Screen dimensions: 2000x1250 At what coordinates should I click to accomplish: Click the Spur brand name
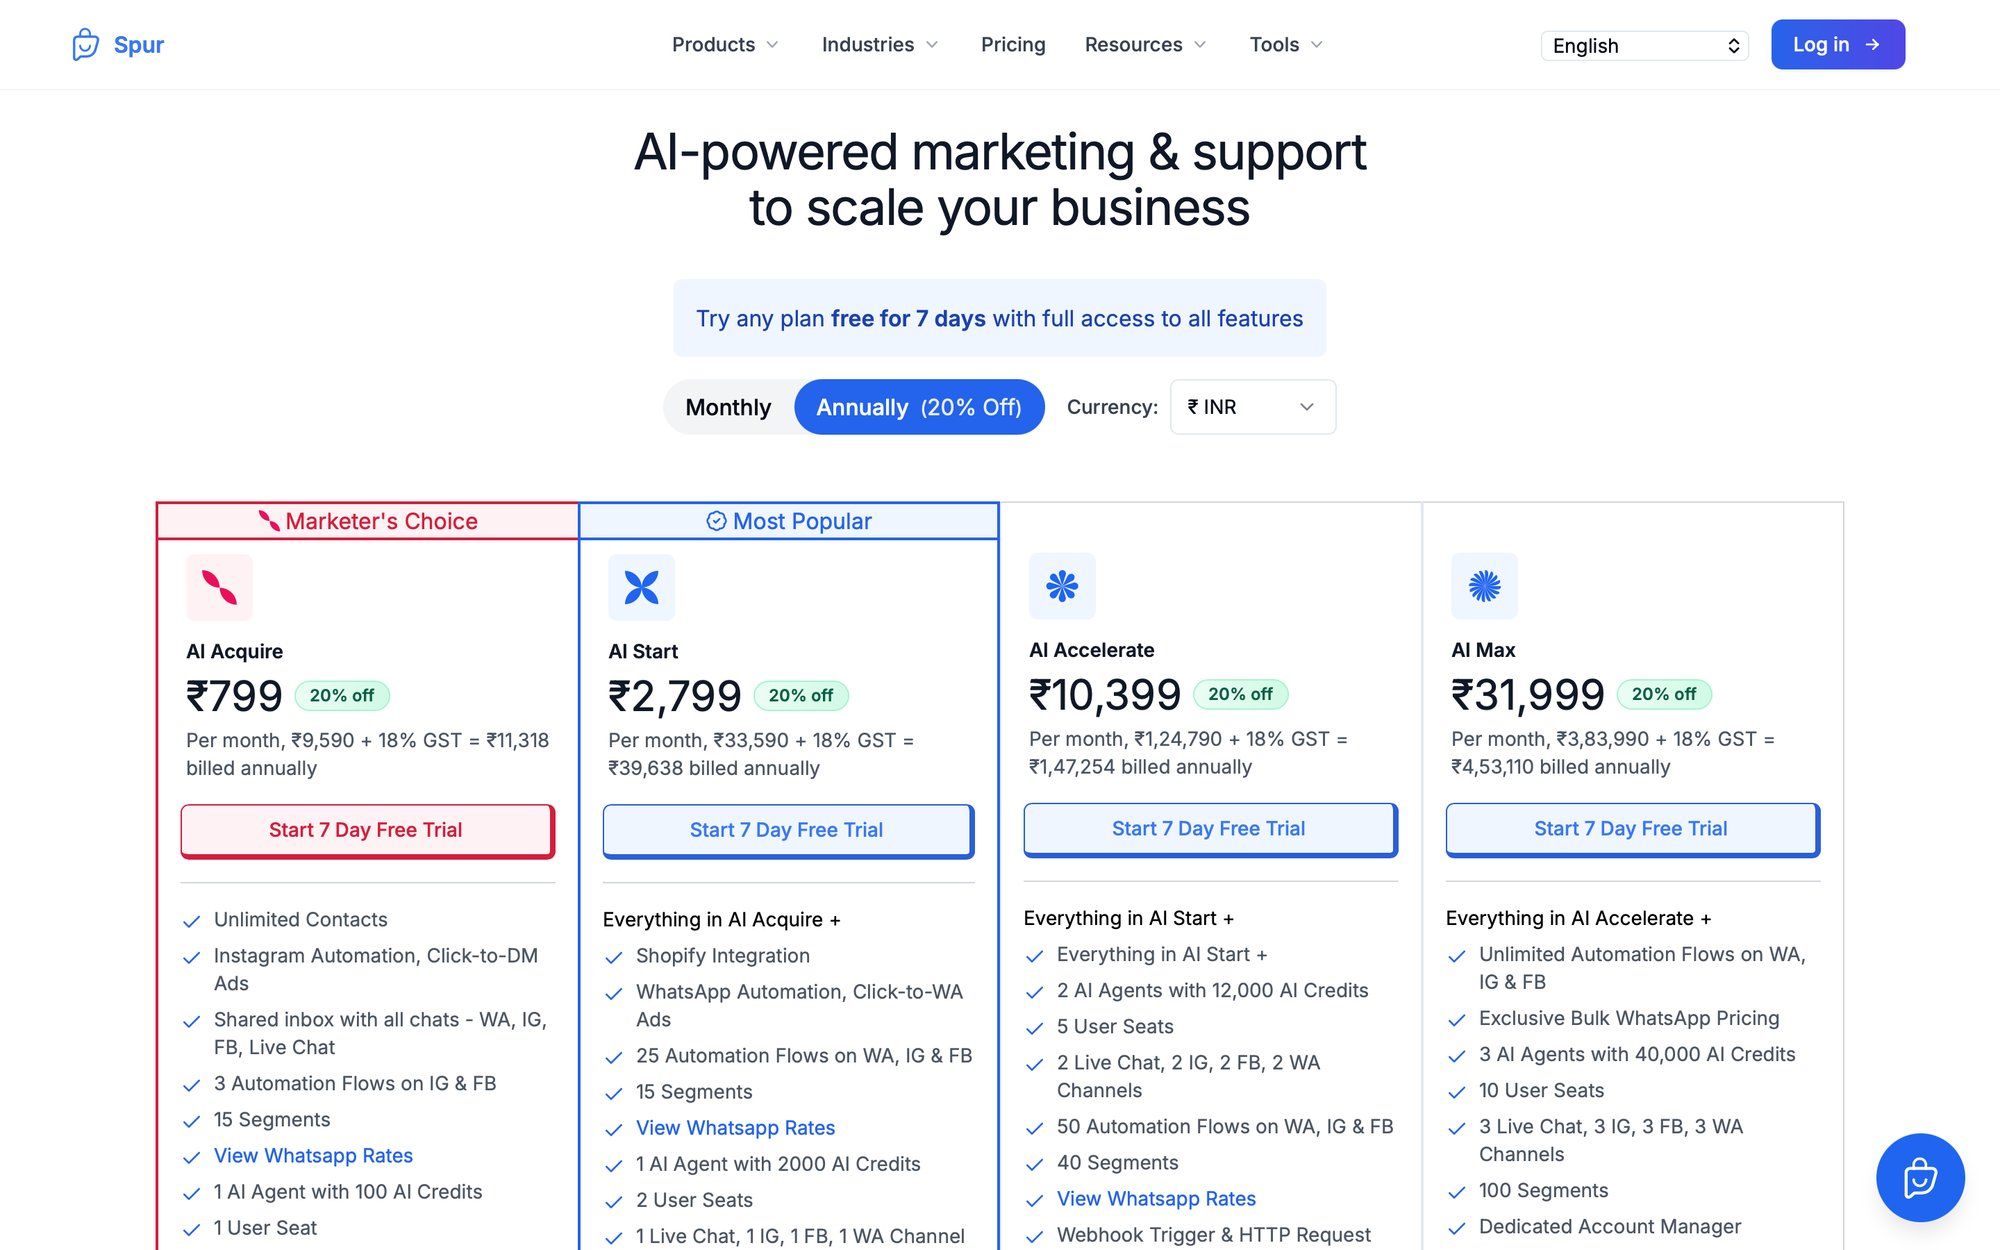coord(139,45)
